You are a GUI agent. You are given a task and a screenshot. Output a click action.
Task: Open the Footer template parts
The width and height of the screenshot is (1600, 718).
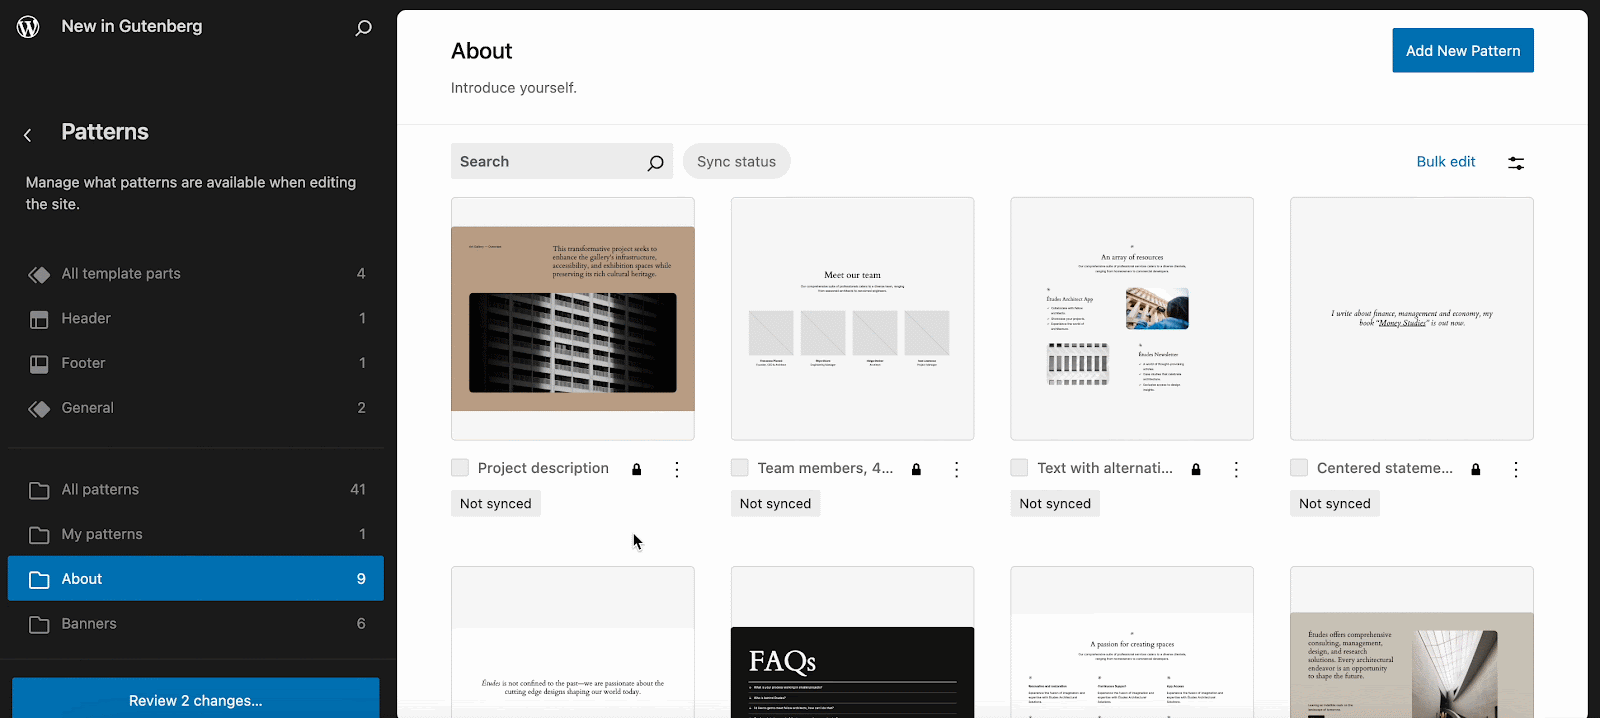click(x=196, y=364)
